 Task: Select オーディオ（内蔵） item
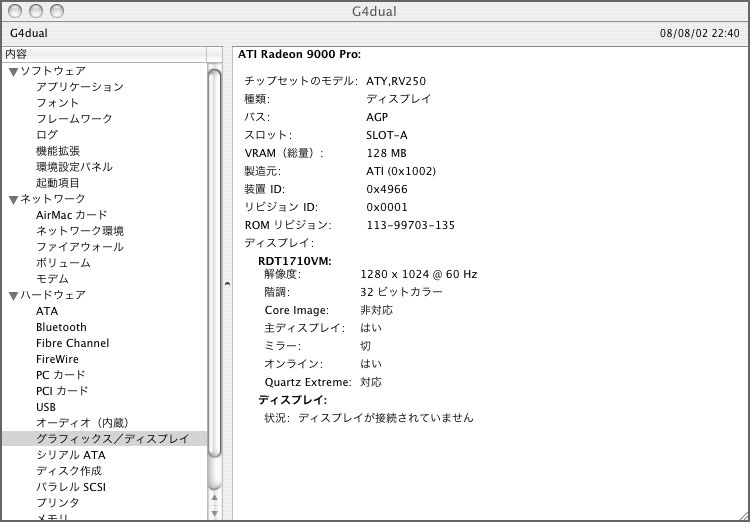[x=83, y=423]
